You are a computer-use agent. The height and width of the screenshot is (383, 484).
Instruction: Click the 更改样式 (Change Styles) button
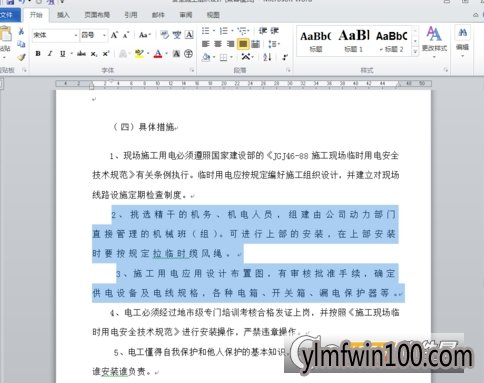tap(434, 42)
